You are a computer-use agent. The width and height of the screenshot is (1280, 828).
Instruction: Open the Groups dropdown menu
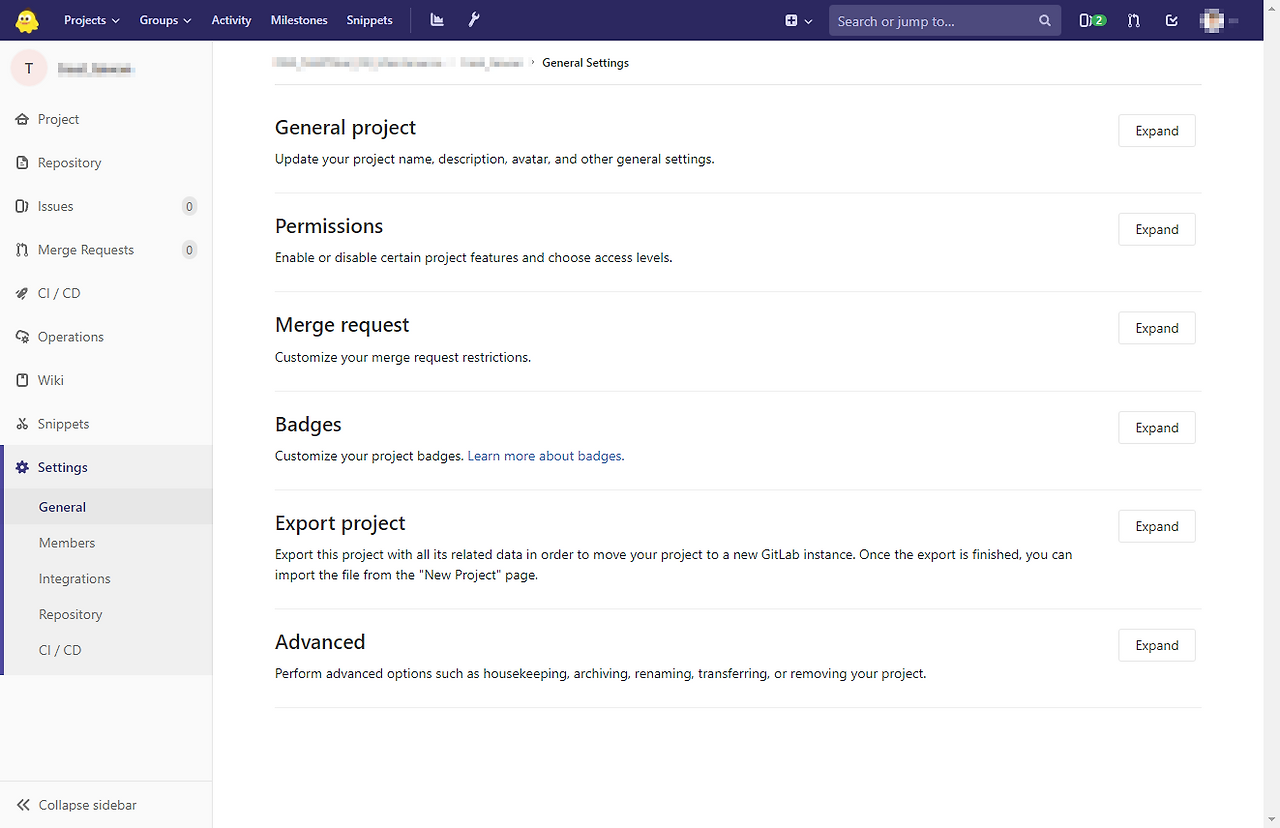click(164, 20)
